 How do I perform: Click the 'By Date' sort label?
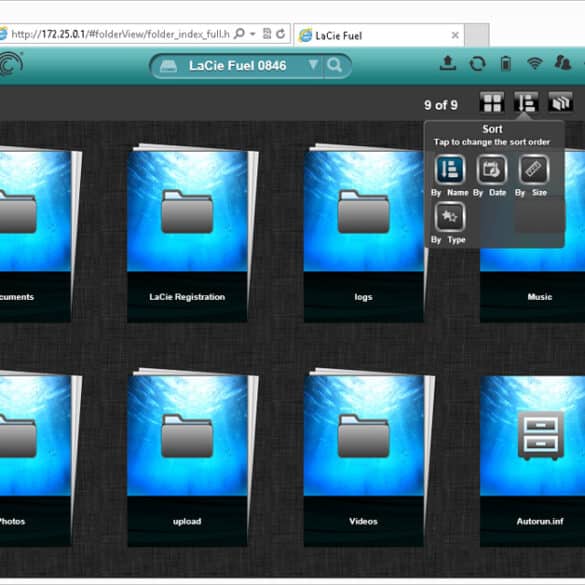[x=489, y=193]
